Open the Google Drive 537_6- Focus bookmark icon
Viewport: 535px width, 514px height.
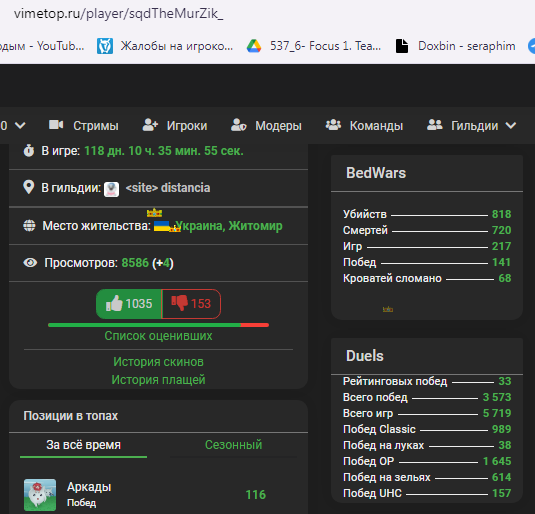(254, 46)
